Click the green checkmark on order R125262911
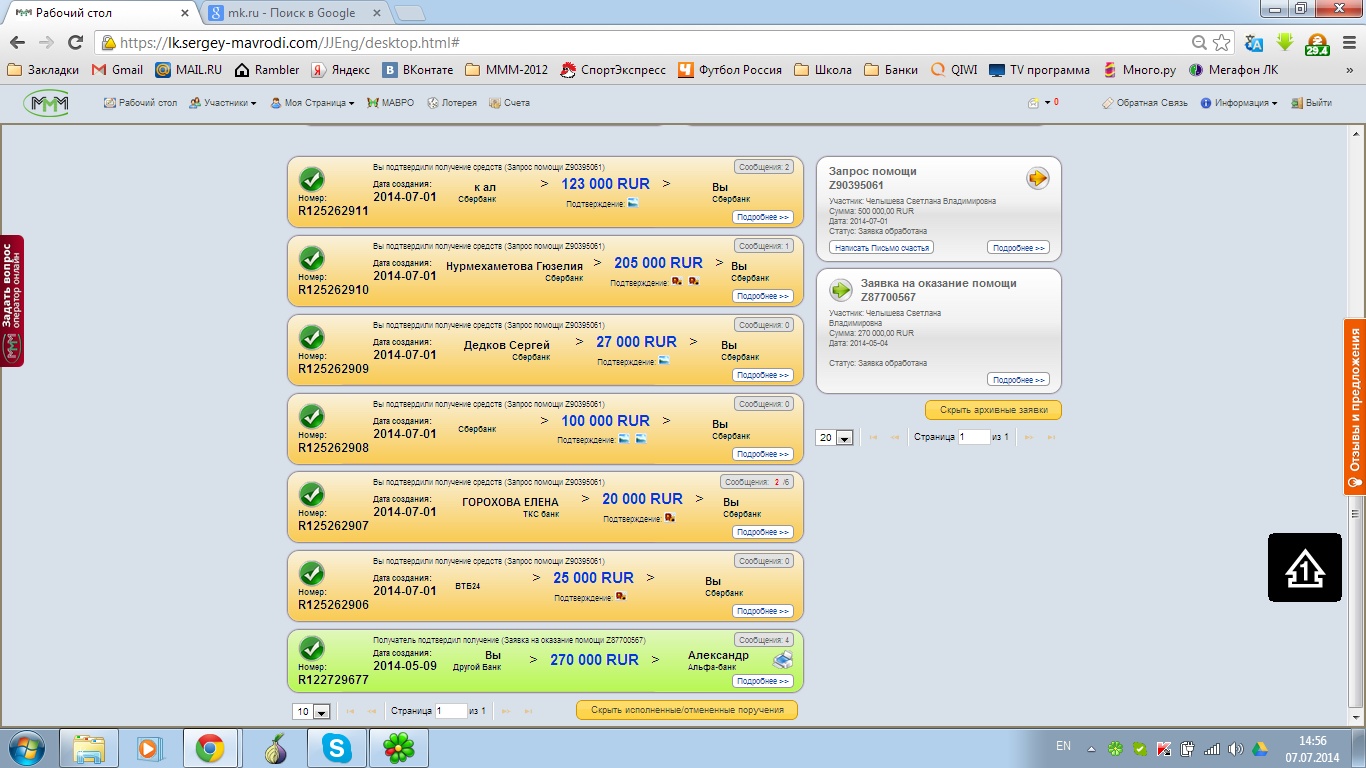This screenshot has height=768, width=1366. (x=312, y=180)
